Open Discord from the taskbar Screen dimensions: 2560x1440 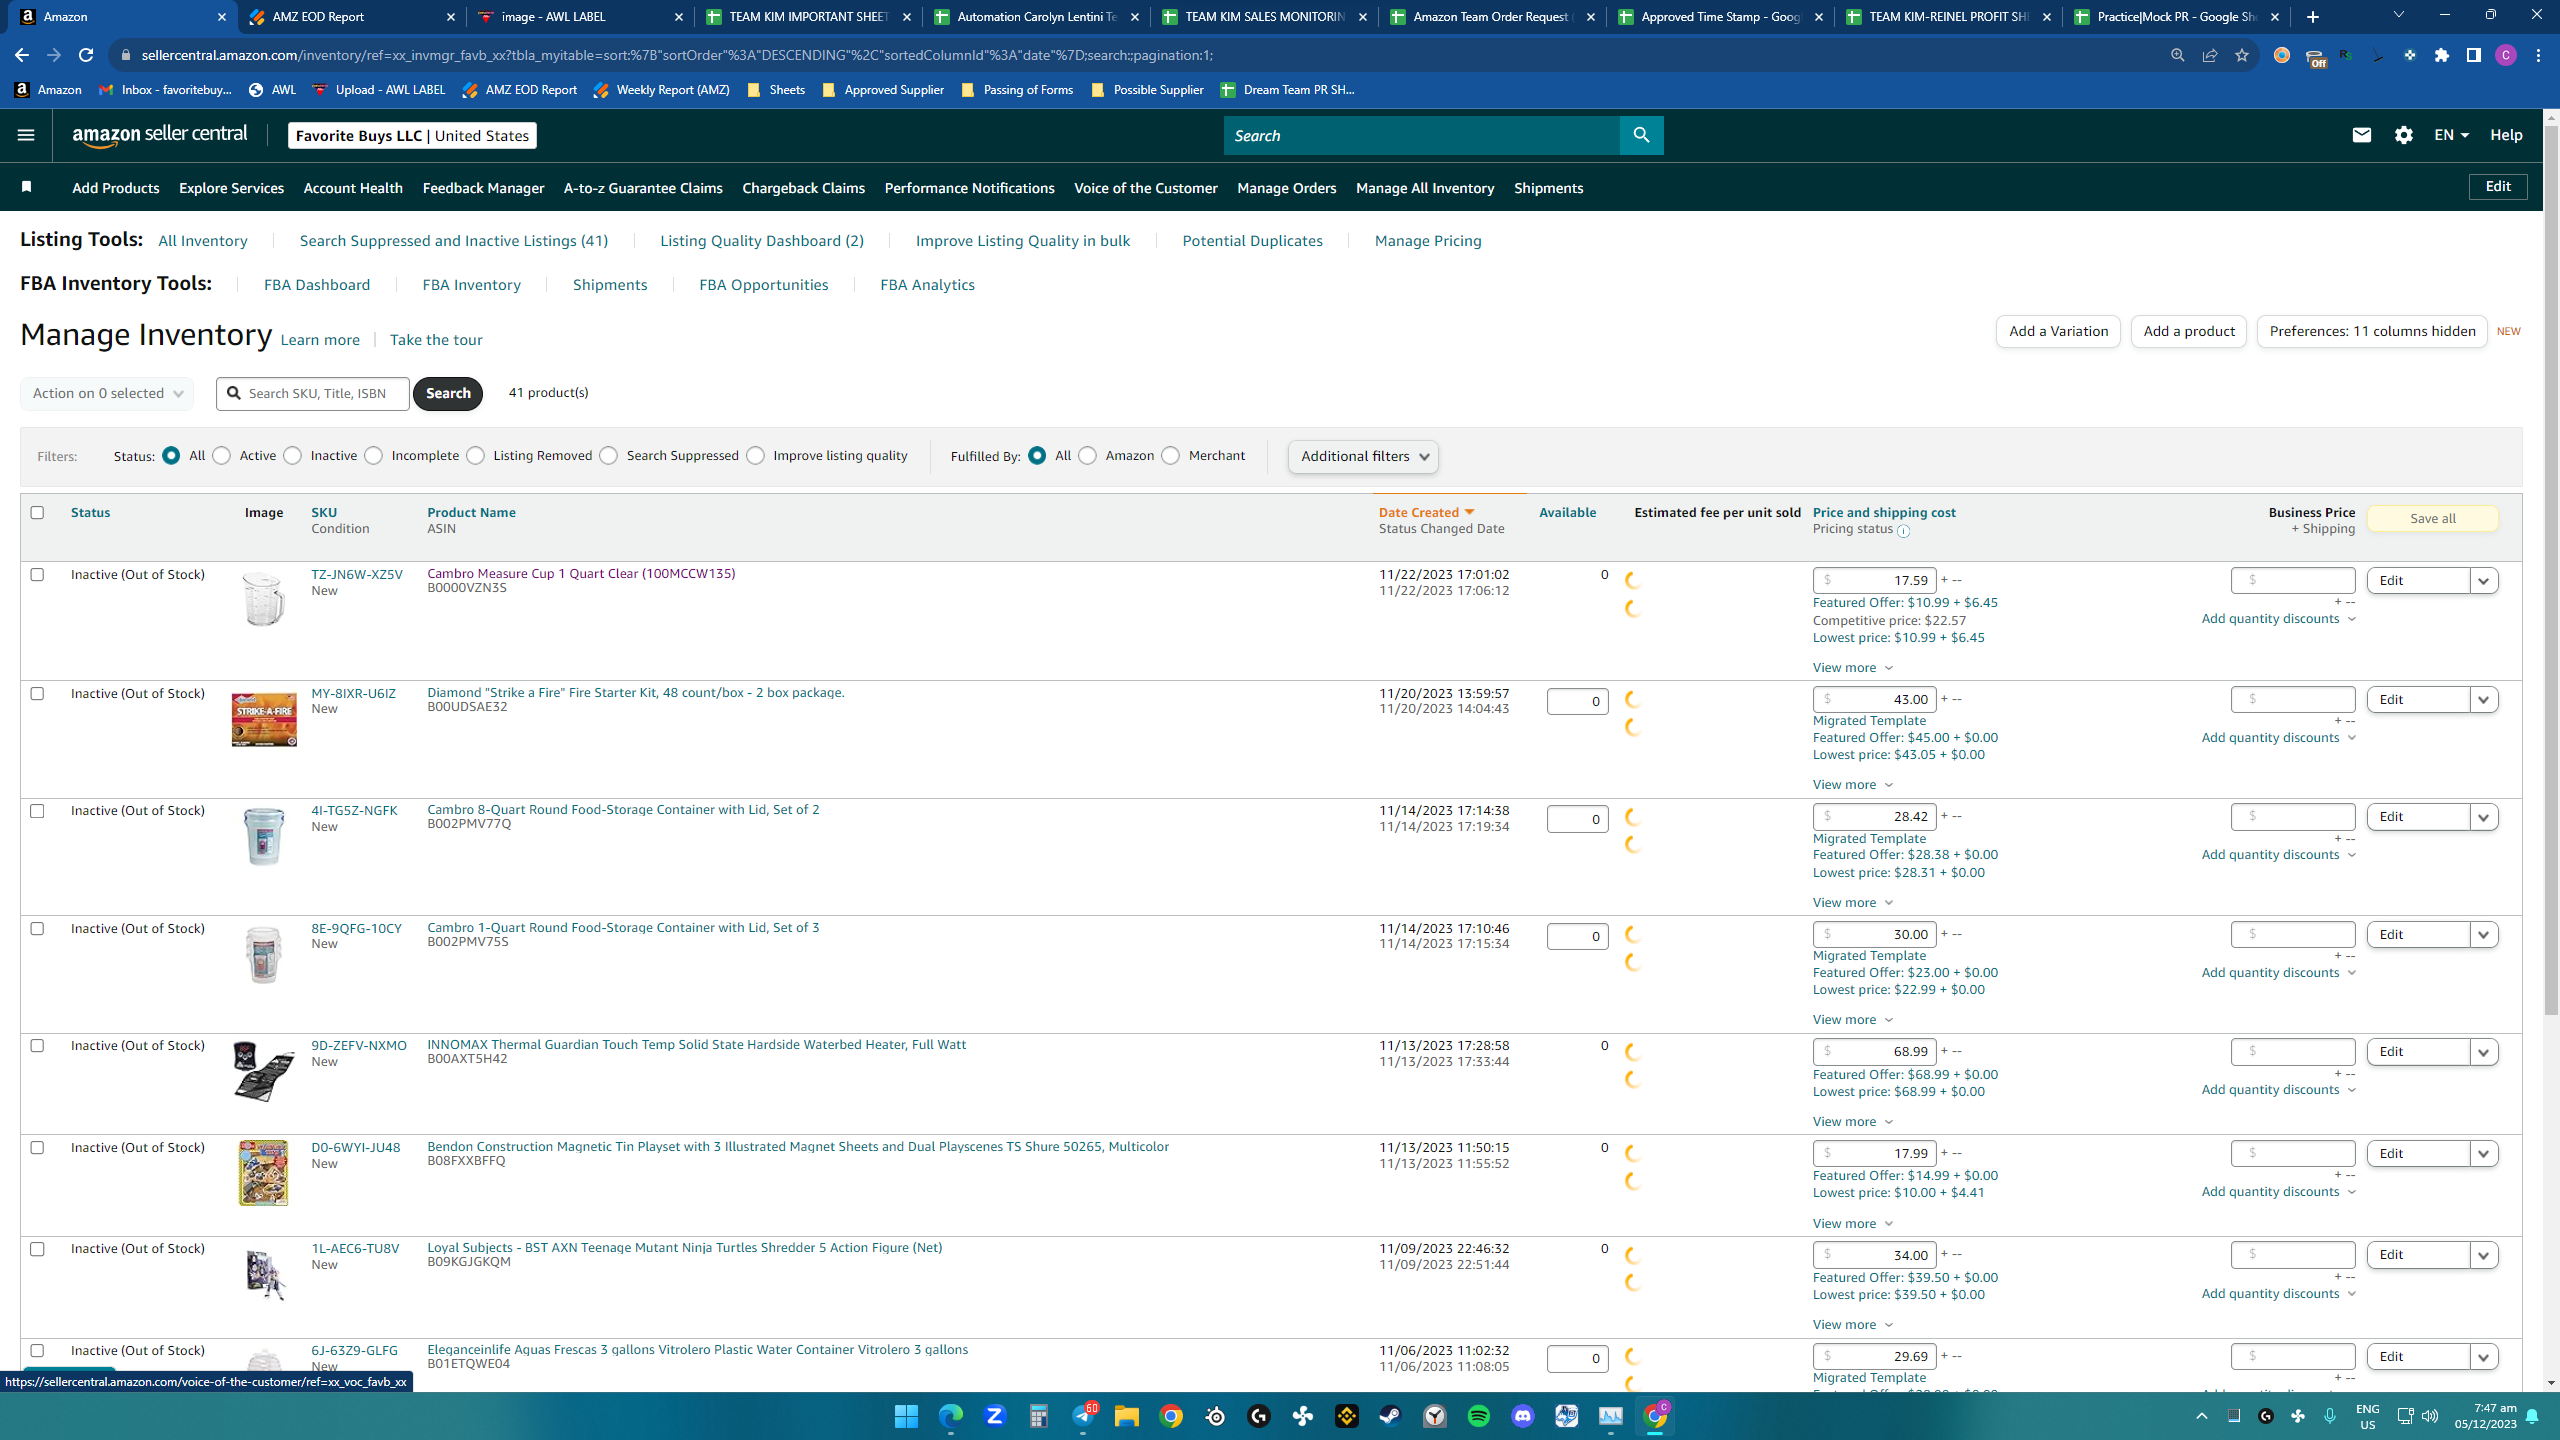tap(1522, 1416)
